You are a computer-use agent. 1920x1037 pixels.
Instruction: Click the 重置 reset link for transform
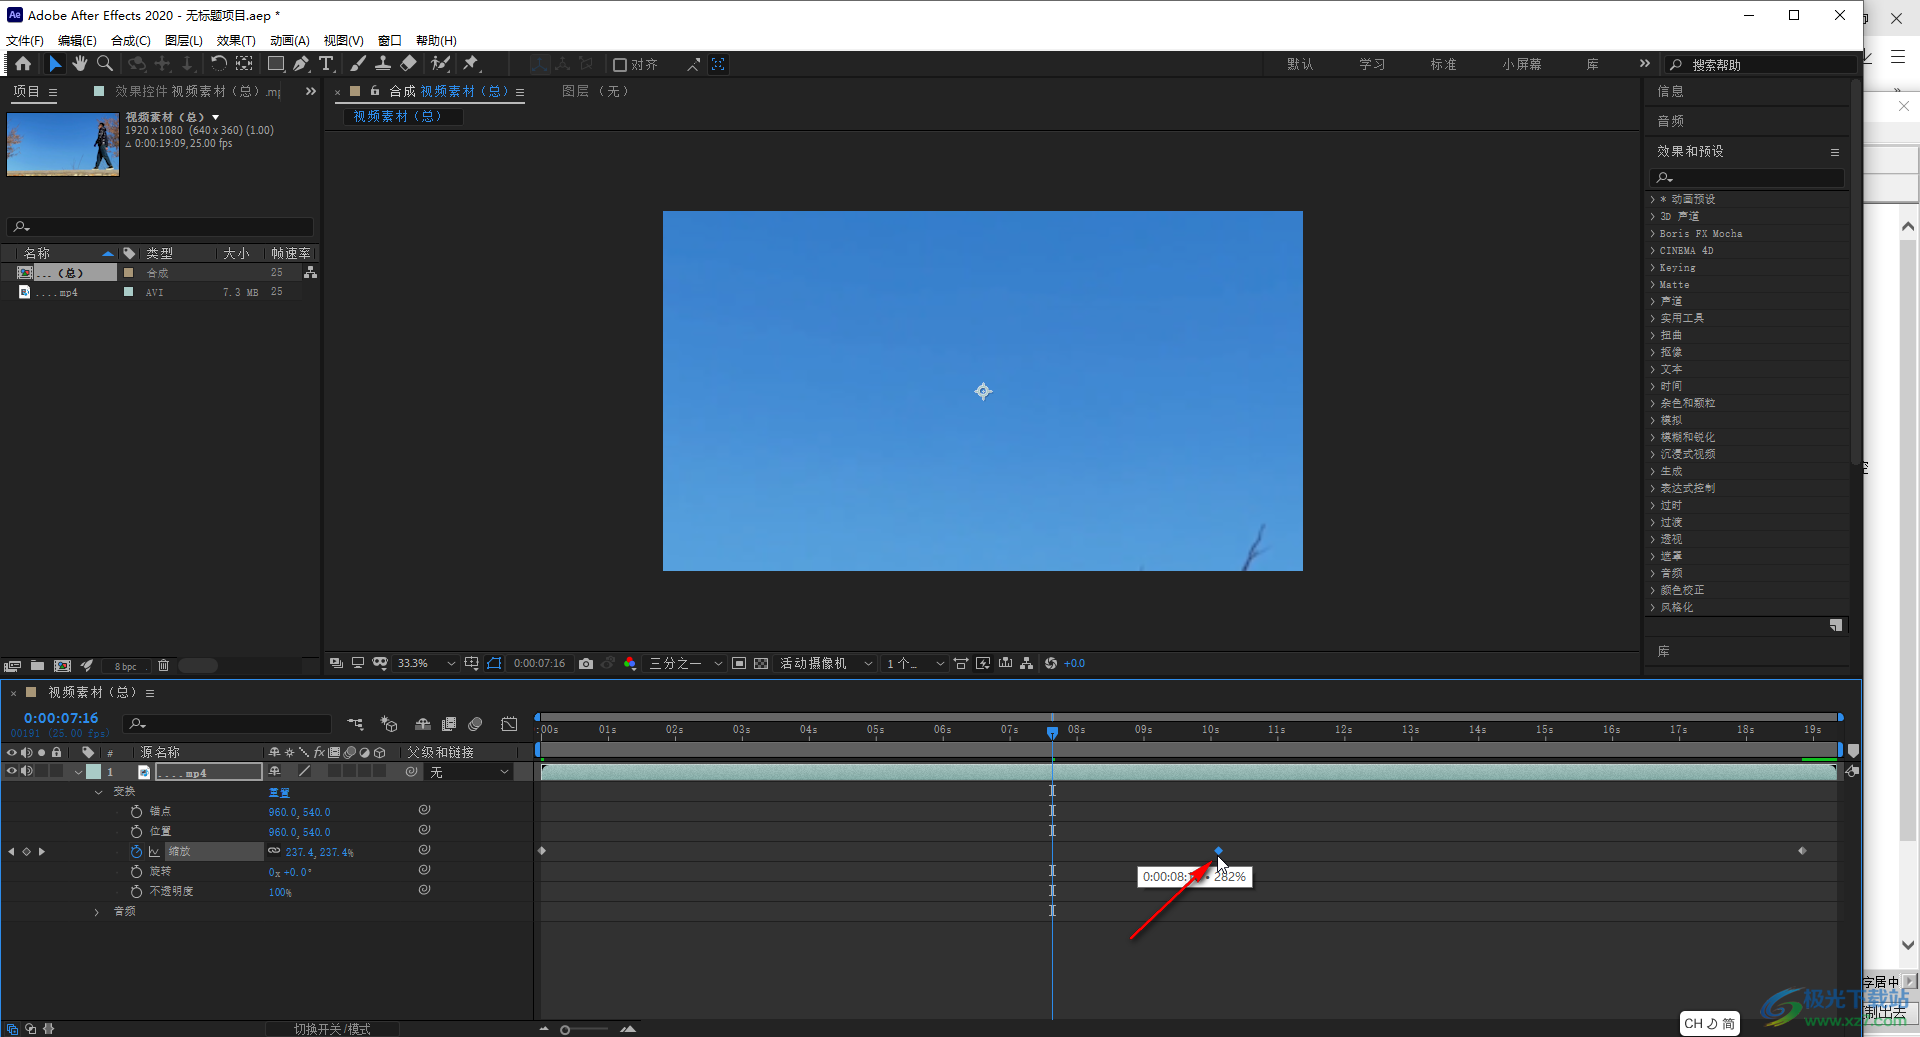[279, 792]
